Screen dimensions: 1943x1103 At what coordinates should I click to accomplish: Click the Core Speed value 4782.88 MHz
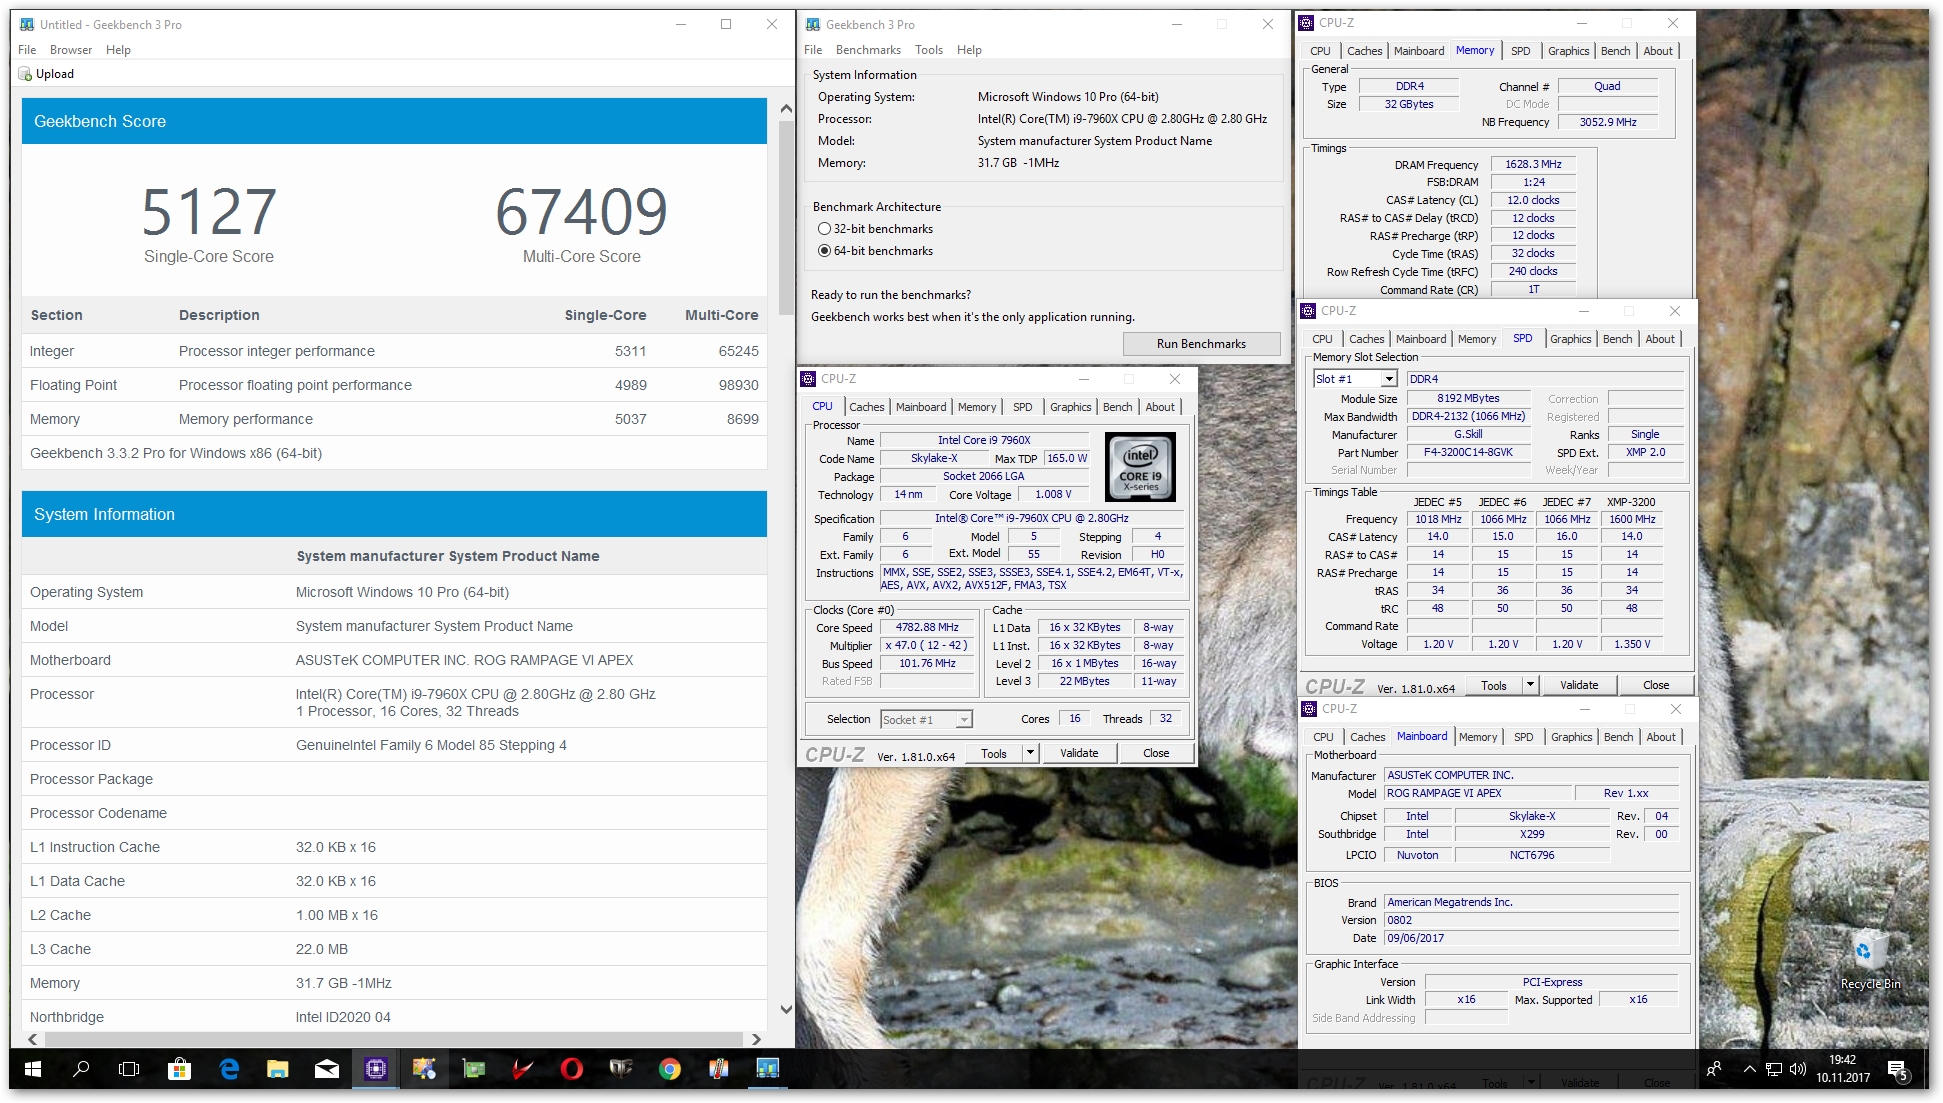[927, 627]
